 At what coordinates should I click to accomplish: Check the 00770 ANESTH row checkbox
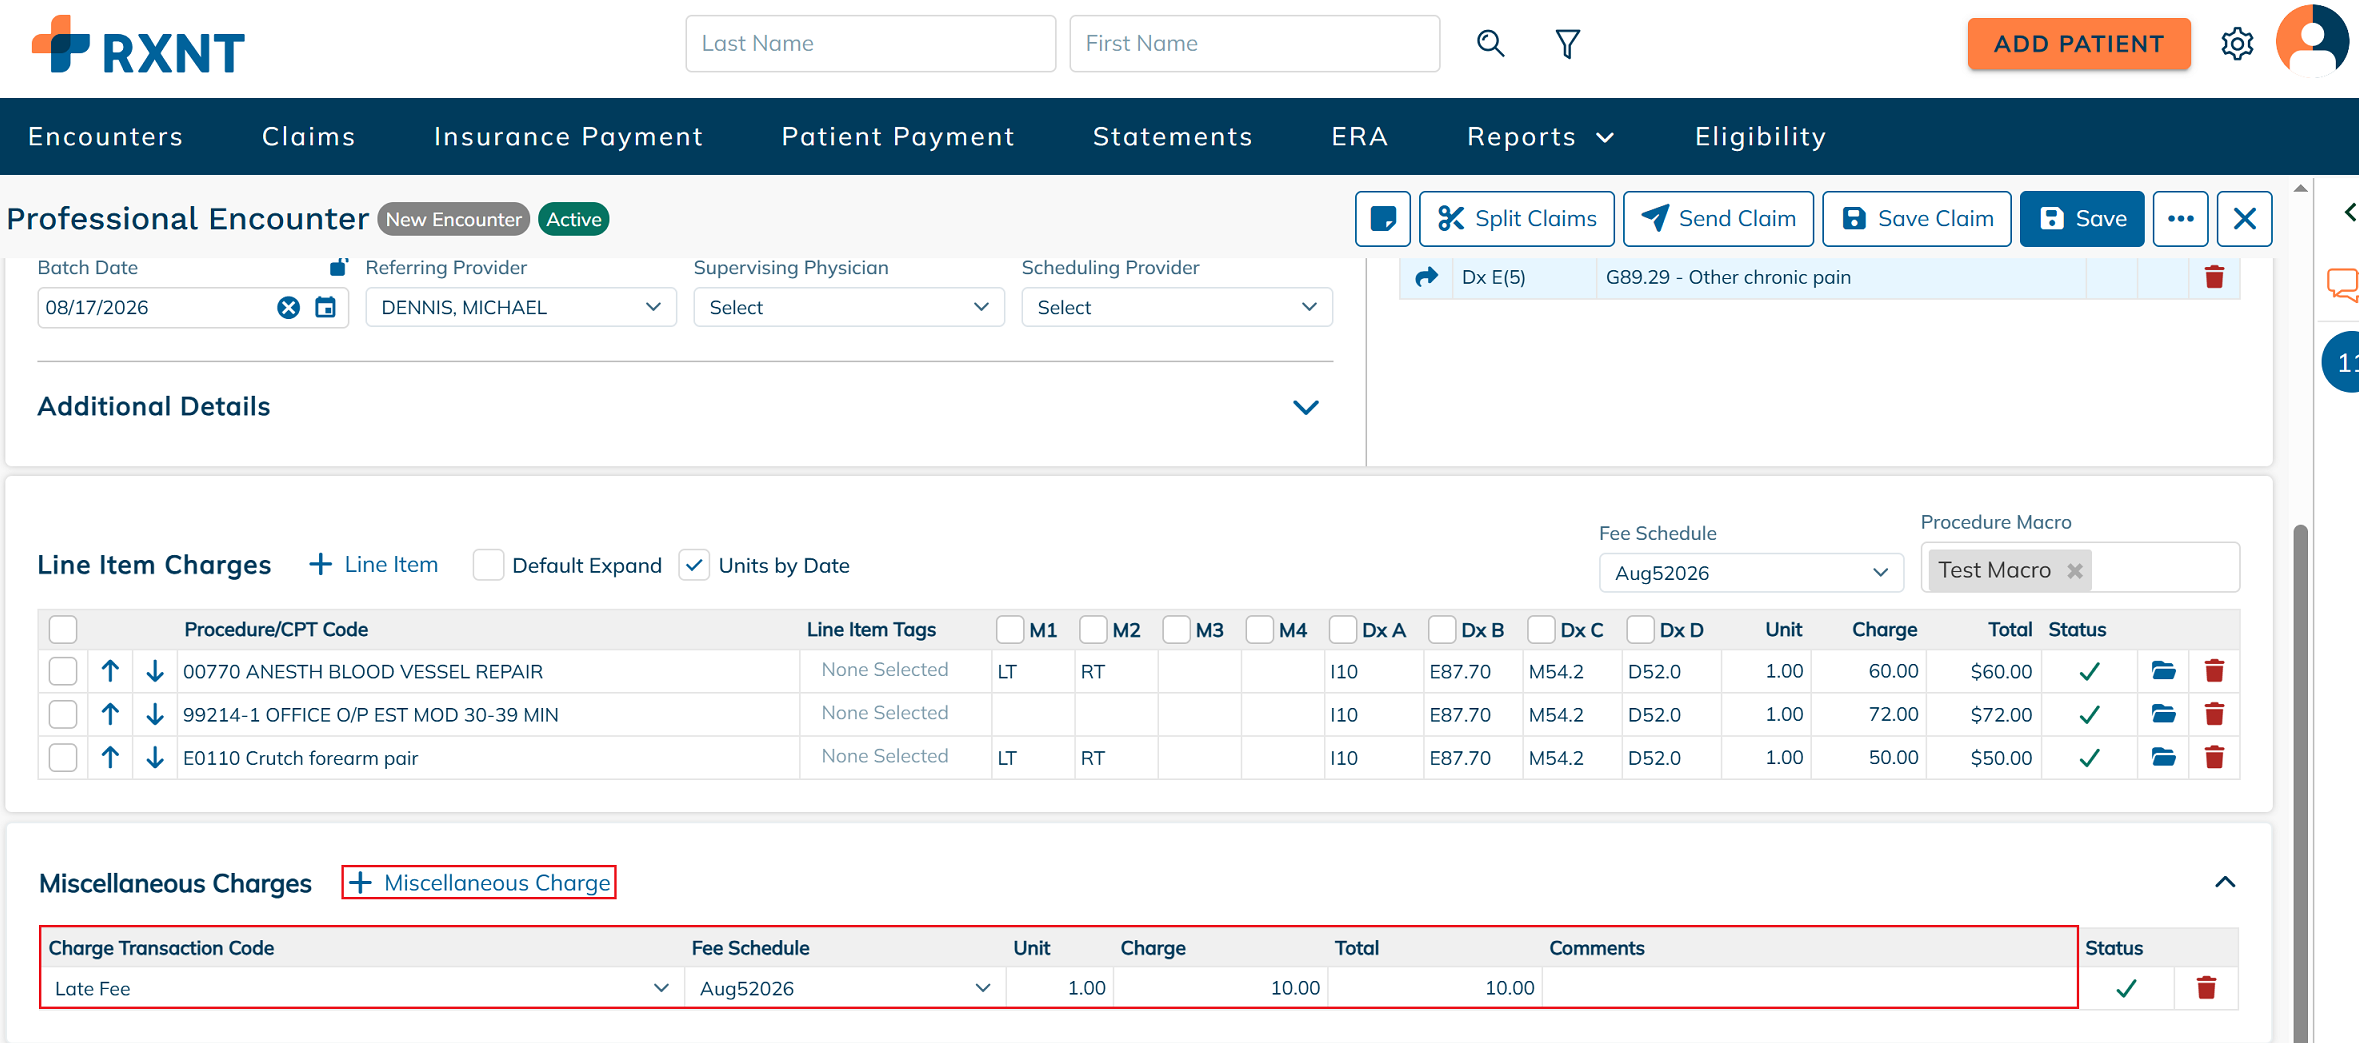point(63,671)
